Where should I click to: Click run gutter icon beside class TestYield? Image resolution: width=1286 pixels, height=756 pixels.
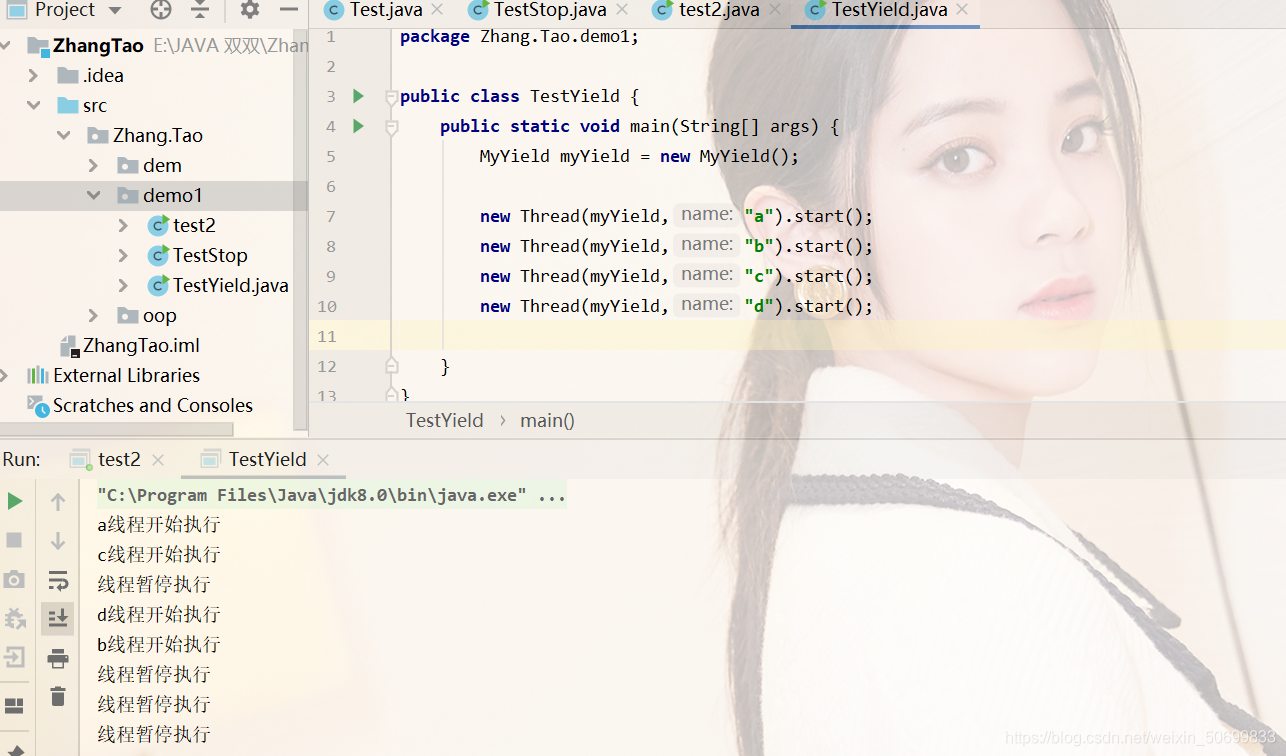coord(359,96)
